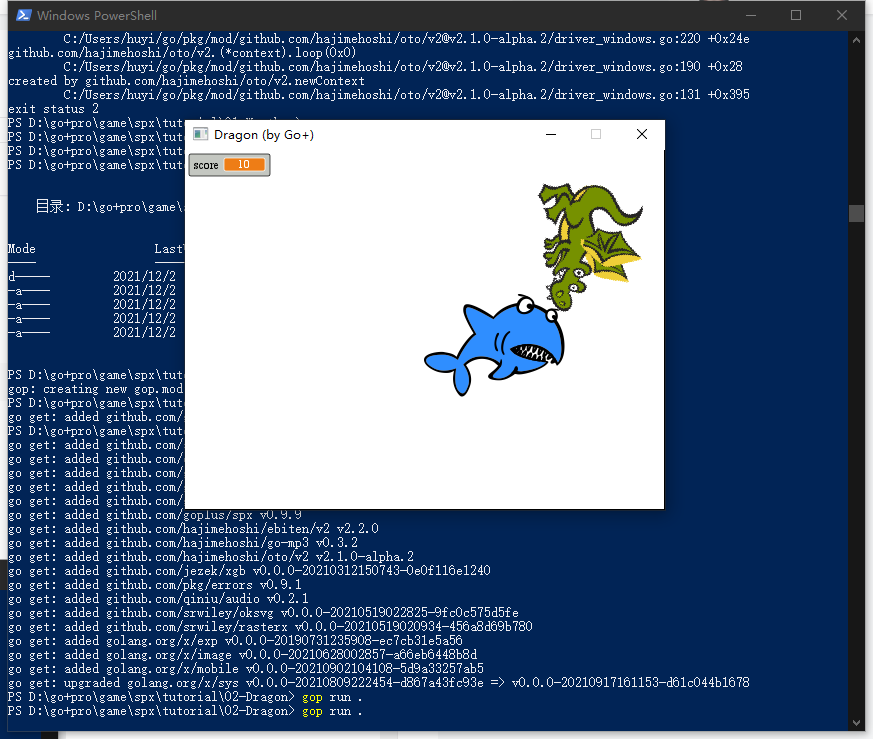Click the 'srwiley/oksvg' line

[263, 613]
